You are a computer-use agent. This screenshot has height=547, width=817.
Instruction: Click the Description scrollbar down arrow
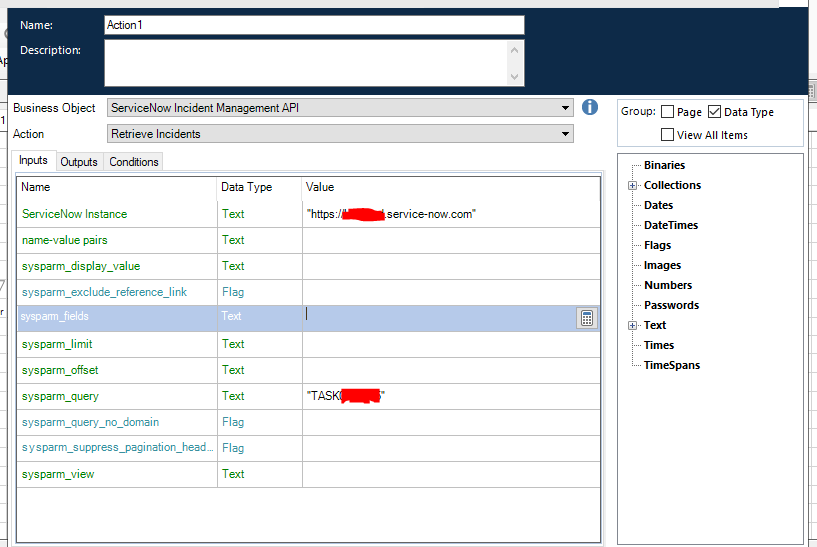pyautogui.click(x=515, y=77)
